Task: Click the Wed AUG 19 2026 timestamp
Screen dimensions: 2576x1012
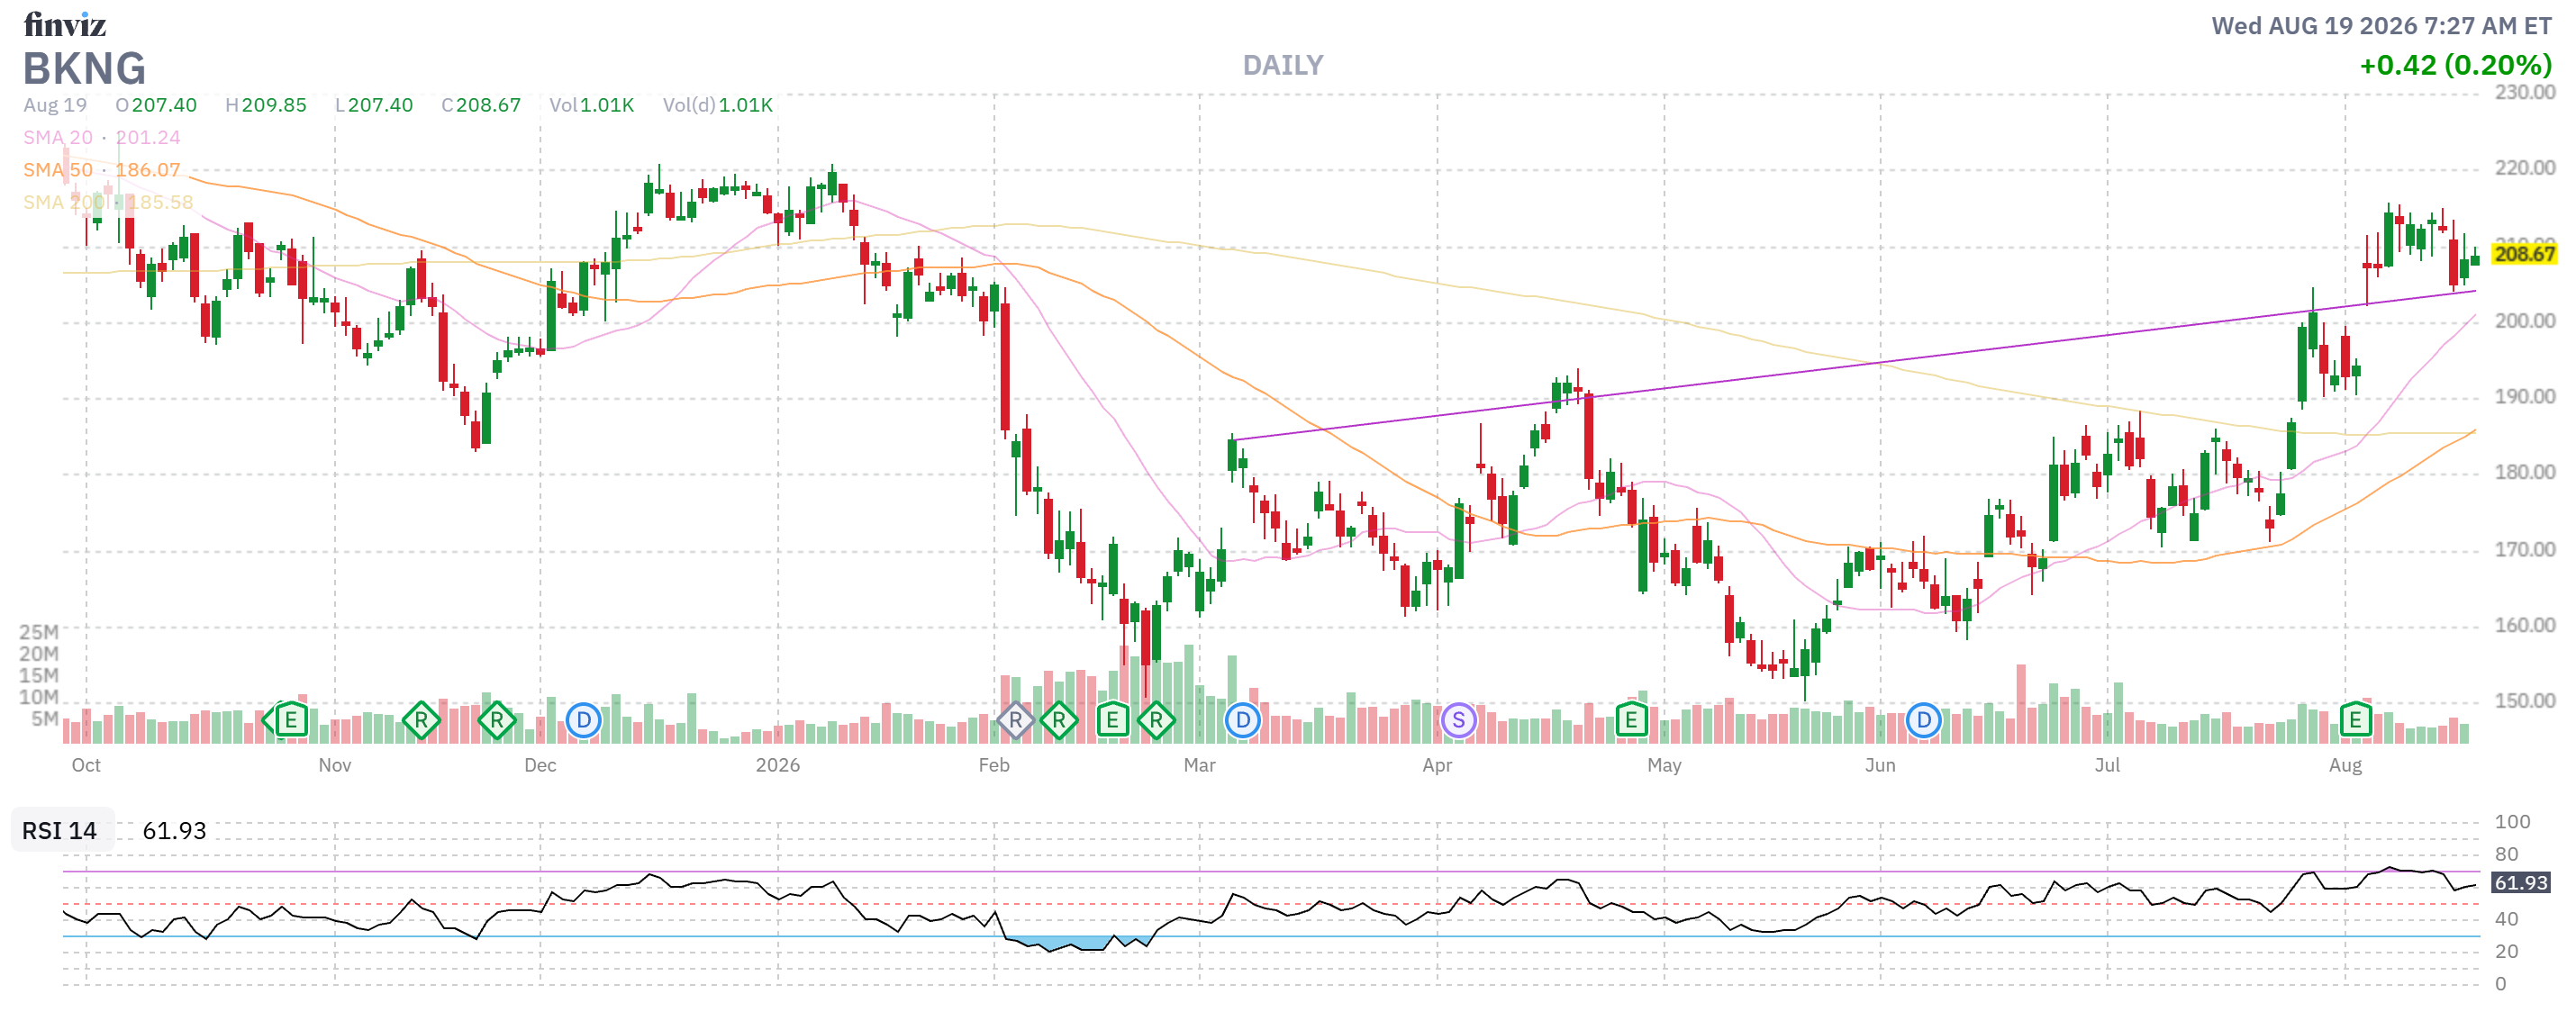Action: (x=2382, y=26)
